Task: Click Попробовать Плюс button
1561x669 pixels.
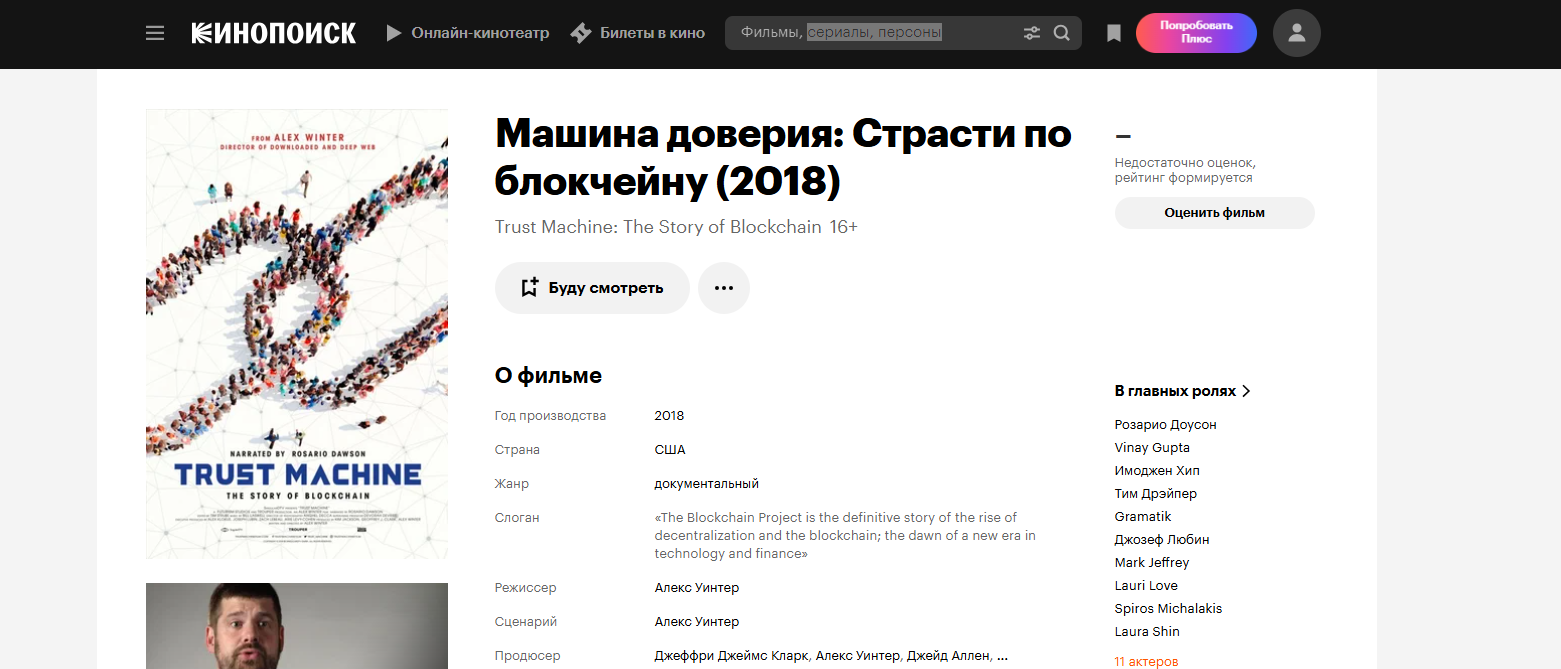Action: point(1196,33)
